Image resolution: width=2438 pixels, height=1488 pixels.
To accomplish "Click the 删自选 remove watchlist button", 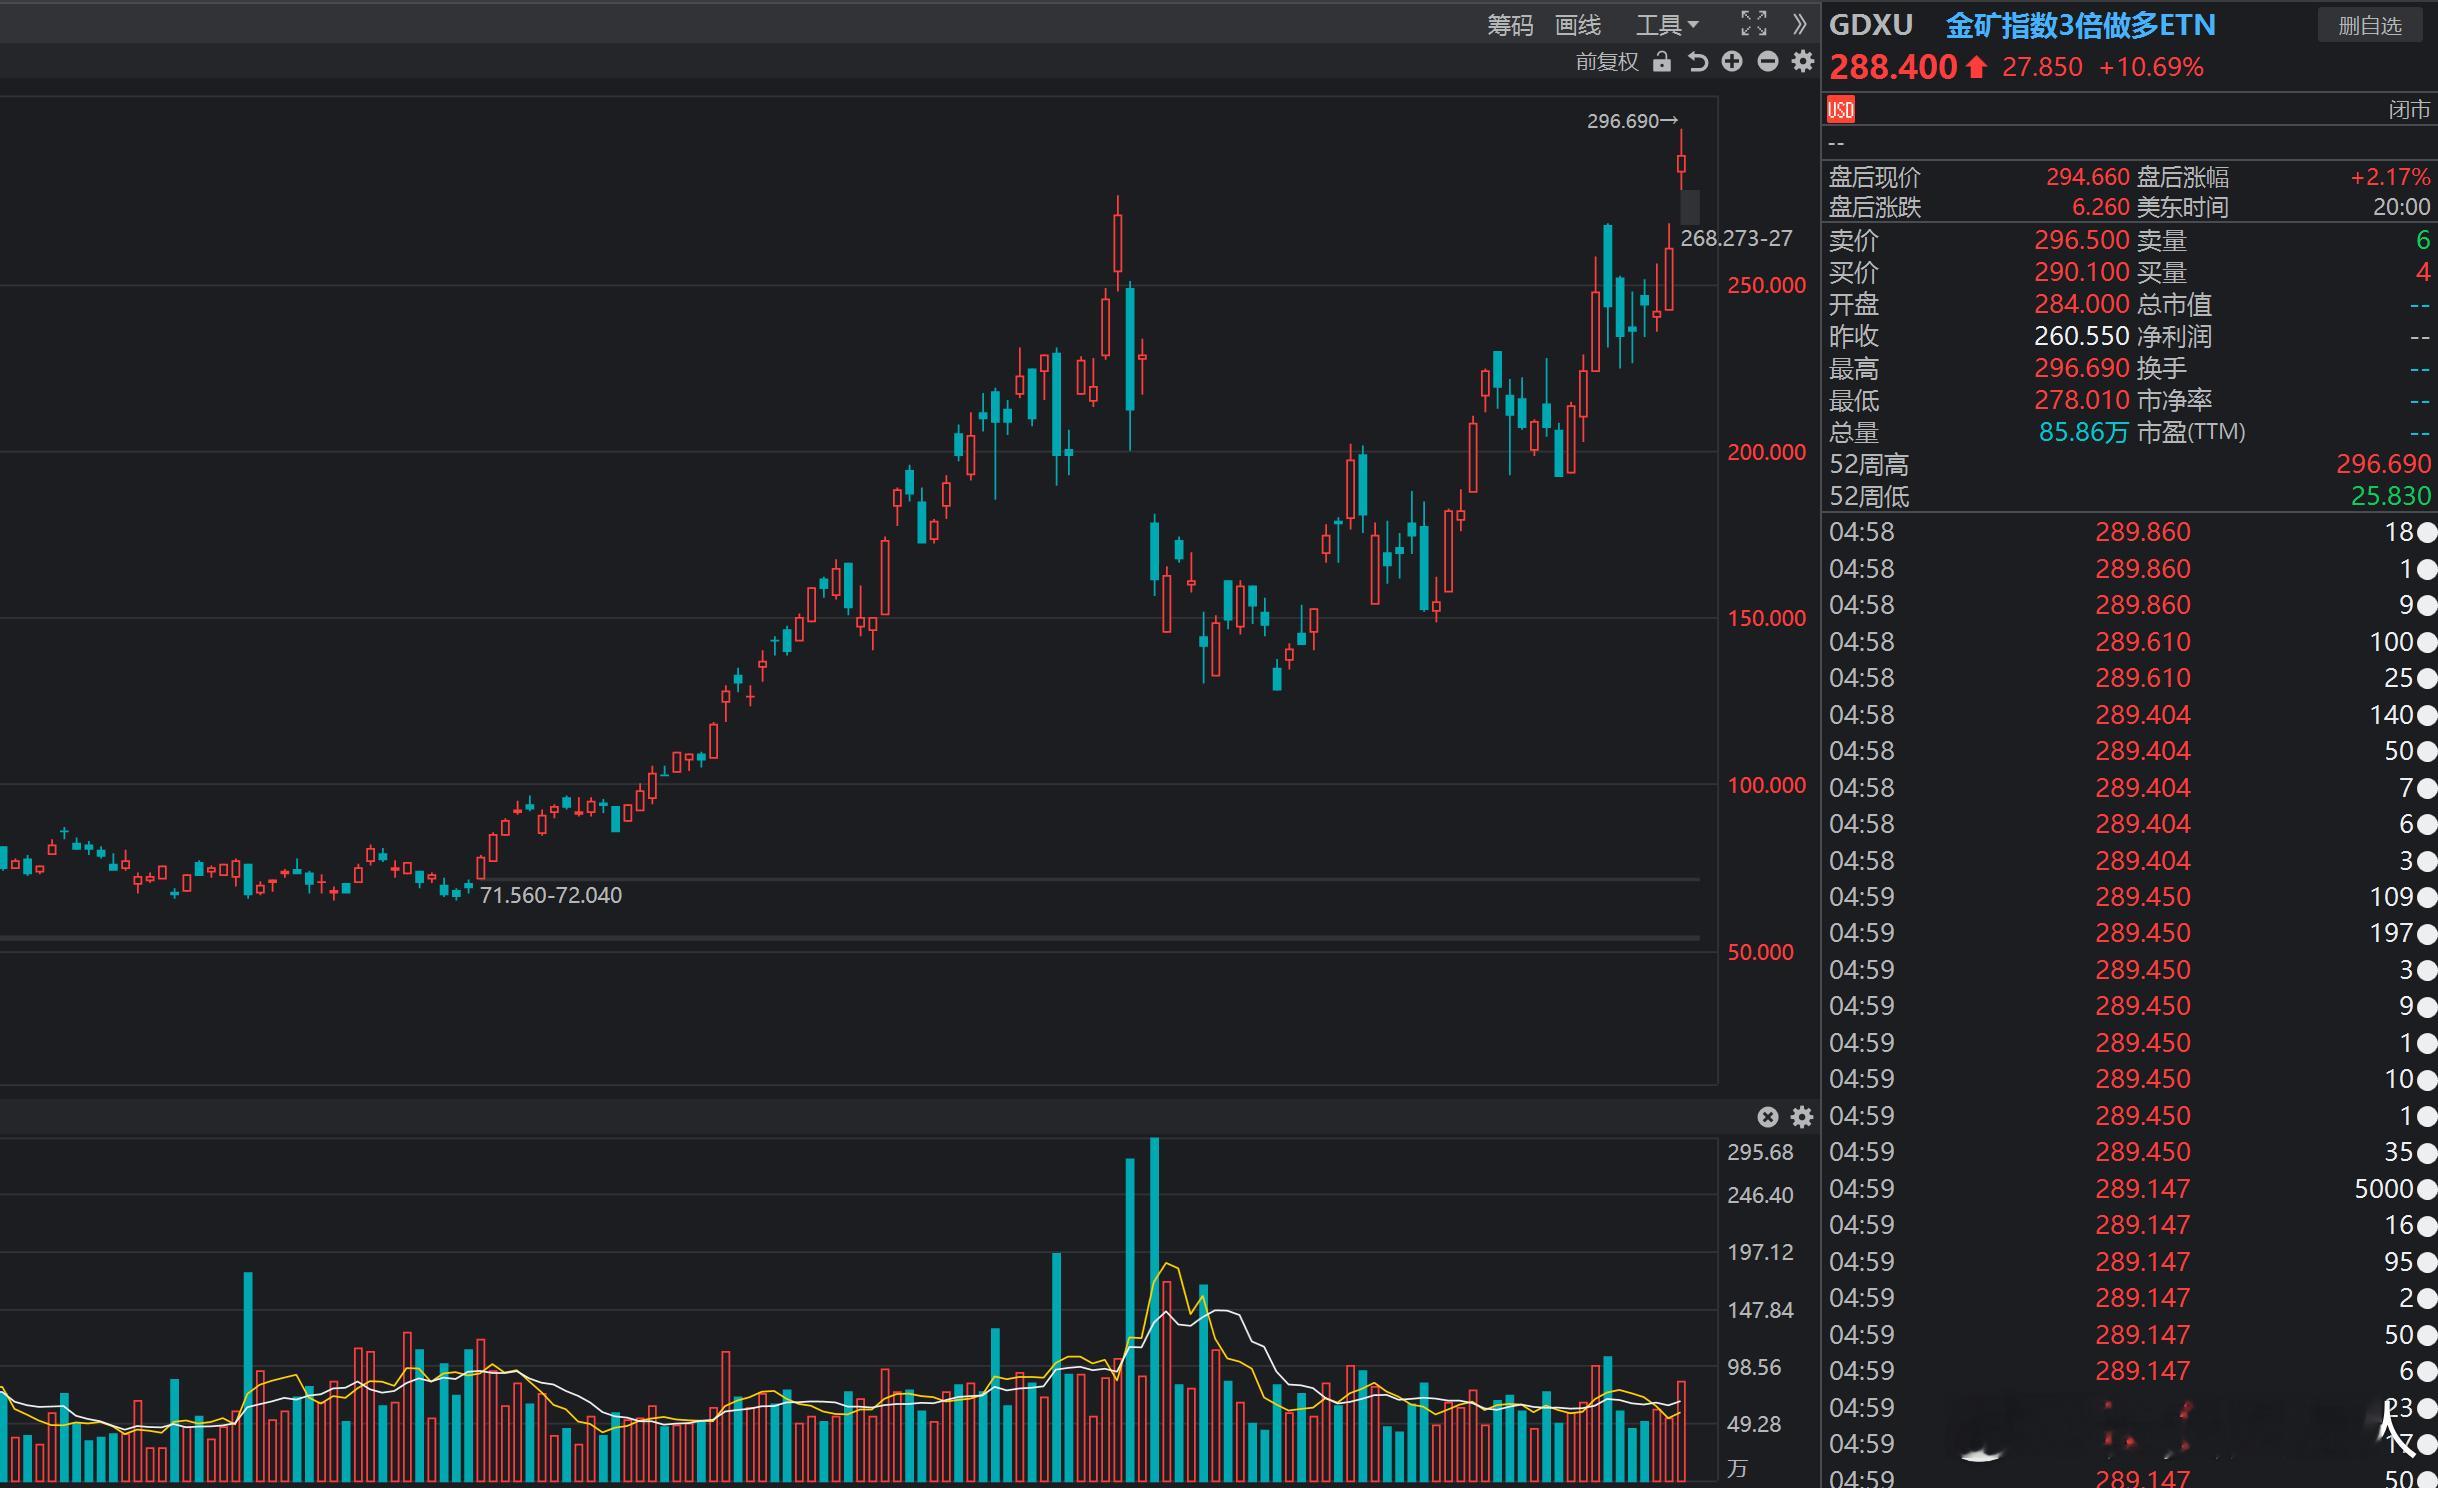I will 2369,25.
